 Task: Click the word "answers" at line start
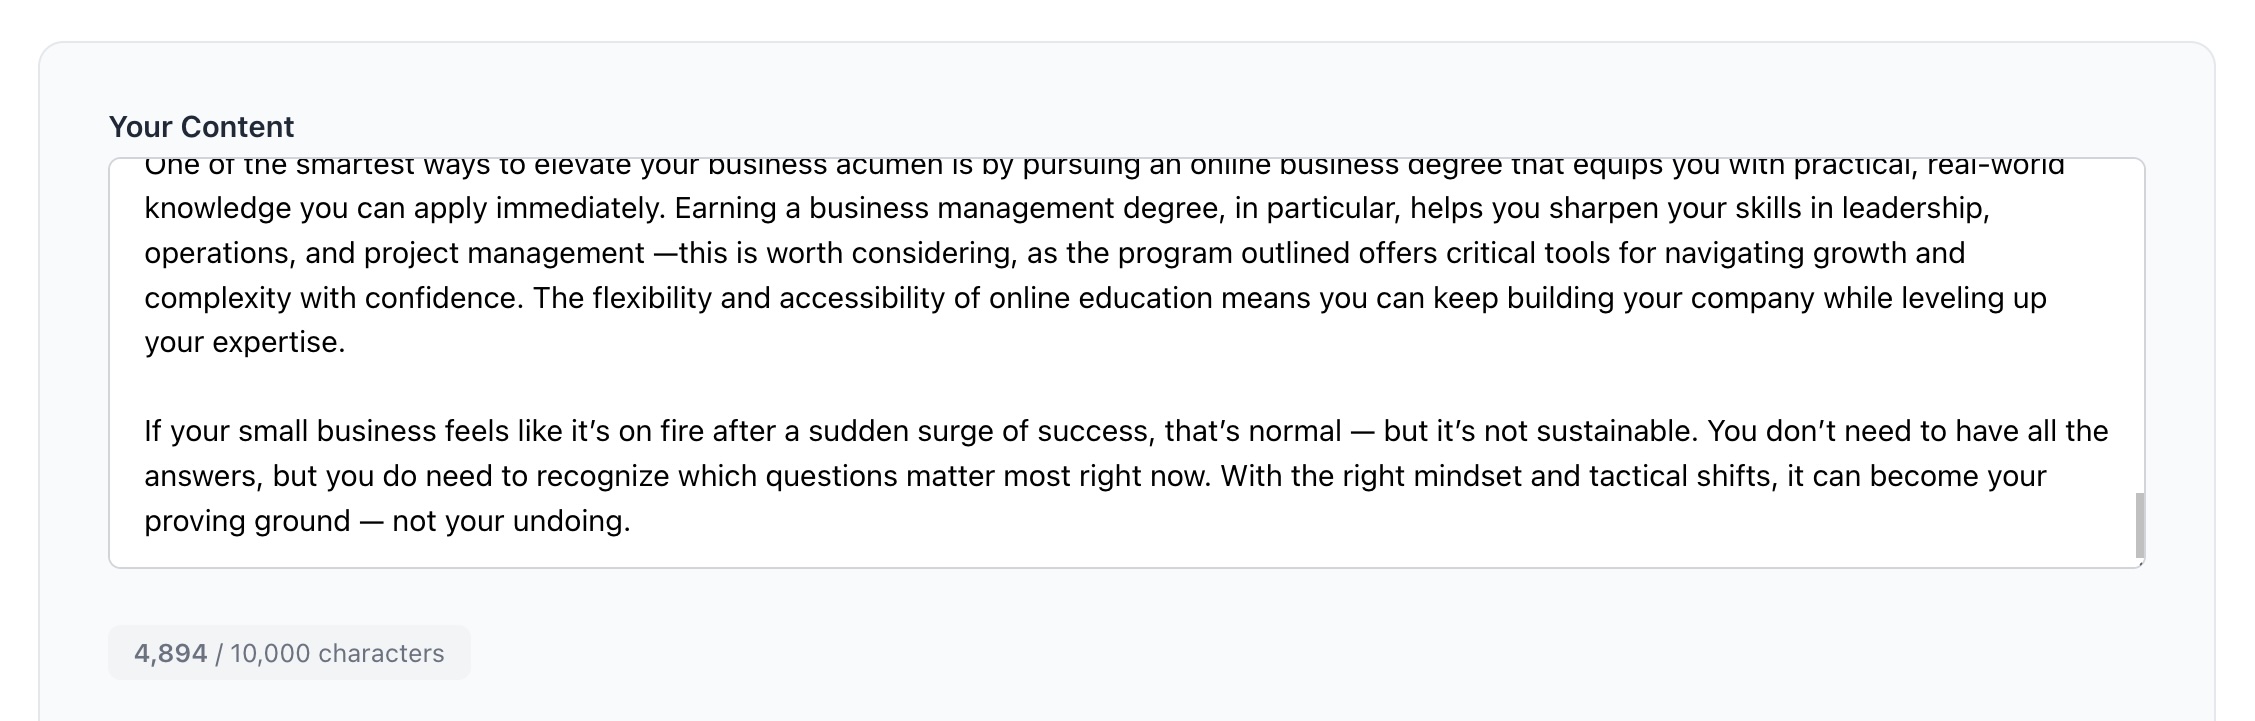point(203,476)
